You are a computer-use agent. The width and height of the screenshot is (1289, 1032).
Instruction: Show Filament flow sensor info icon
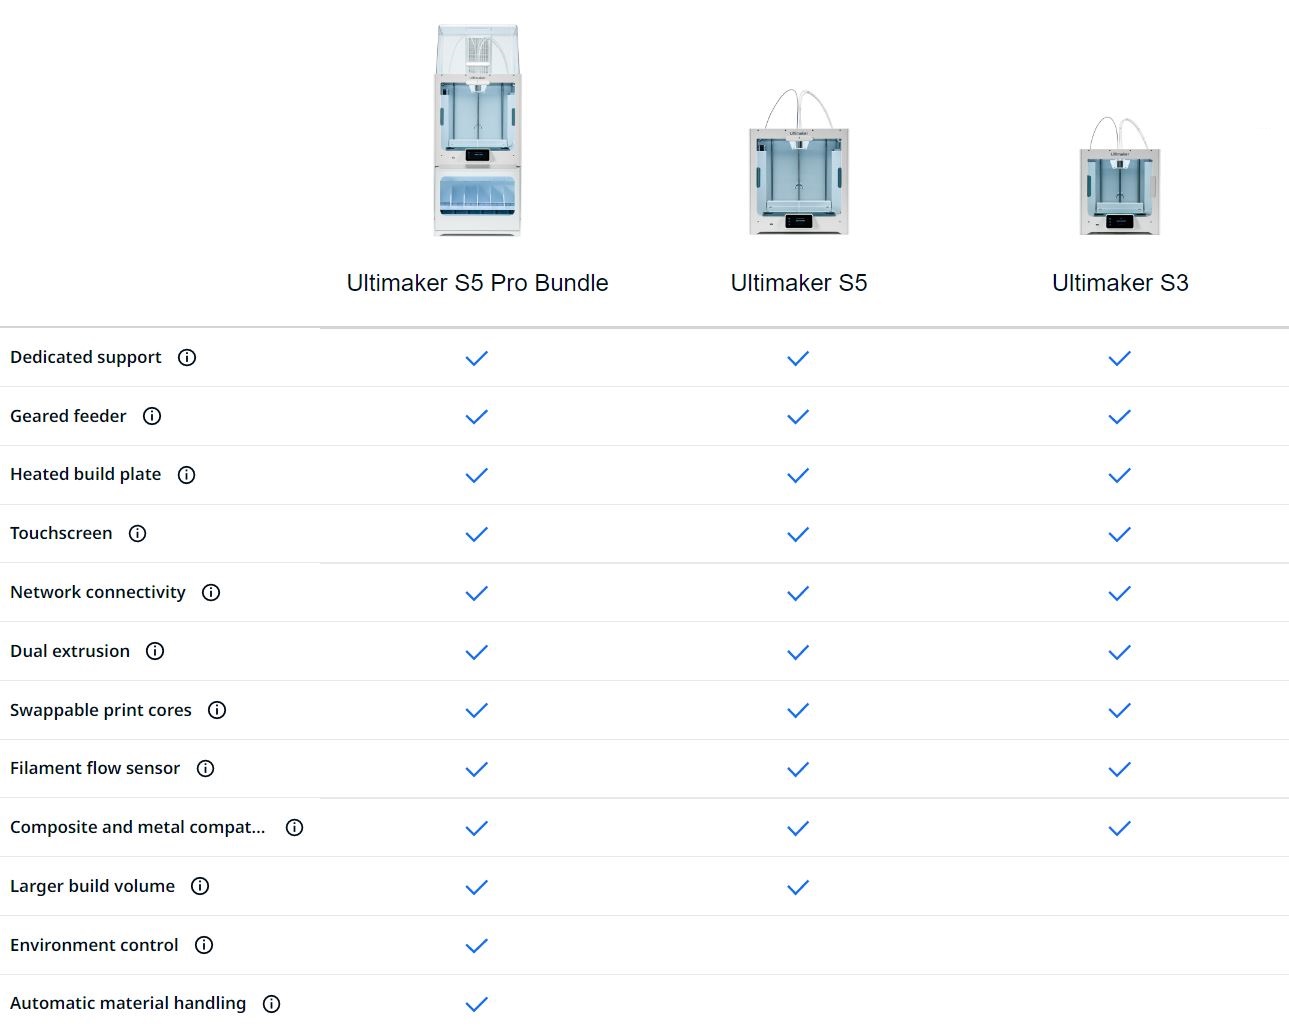(x=206, y=769)
